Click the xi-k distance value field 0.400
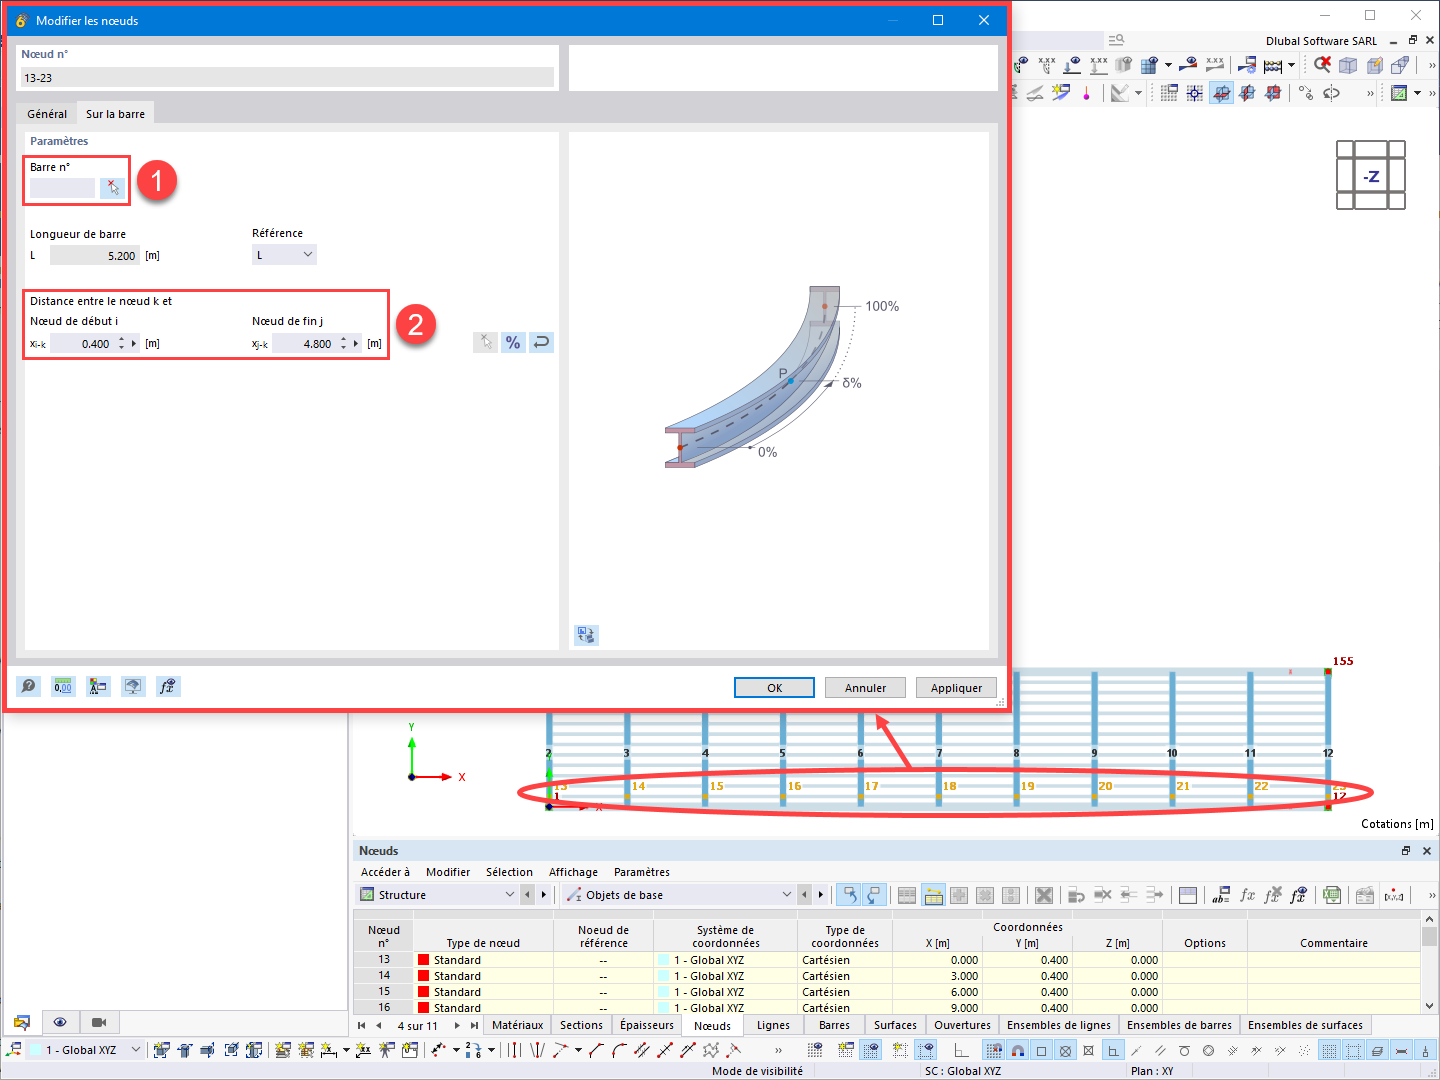1440x1080 pixels. (x=82, y=344)
